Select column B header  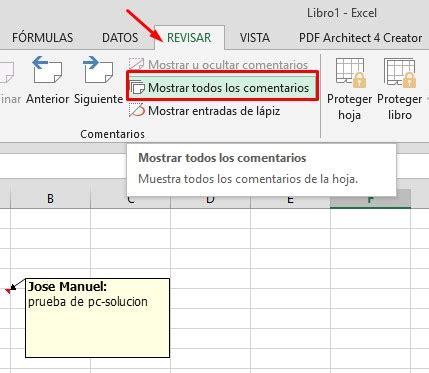tap(50, 199)
